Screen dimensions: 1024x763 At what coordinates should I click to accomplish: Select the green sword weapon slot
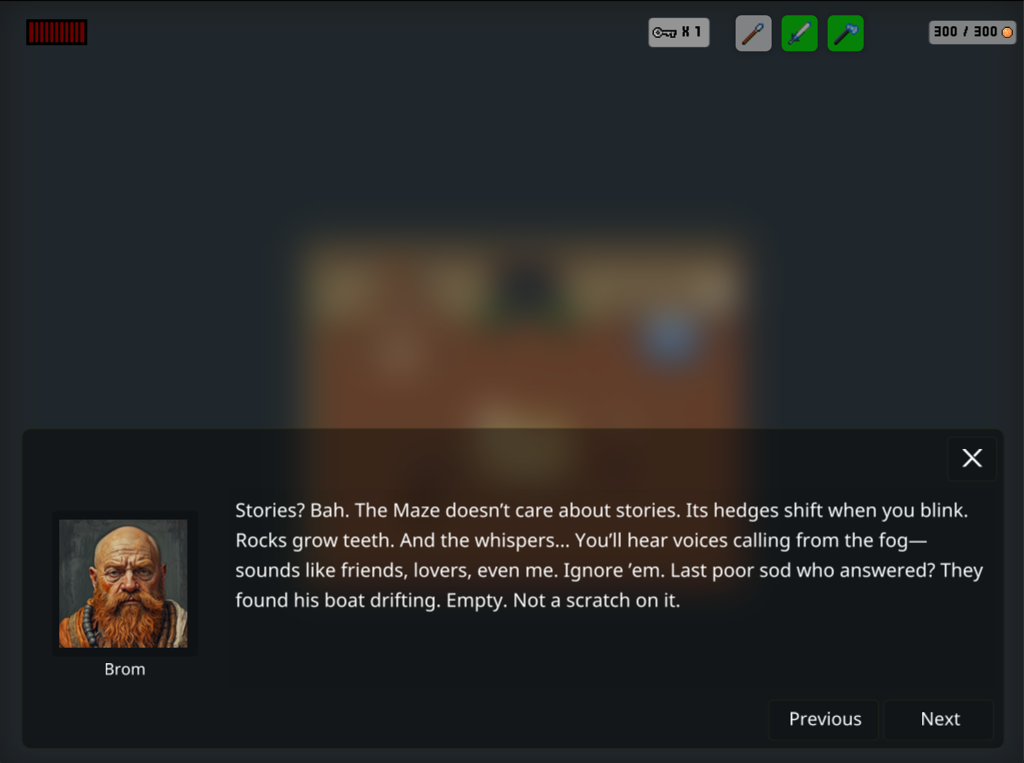[799, 33]
